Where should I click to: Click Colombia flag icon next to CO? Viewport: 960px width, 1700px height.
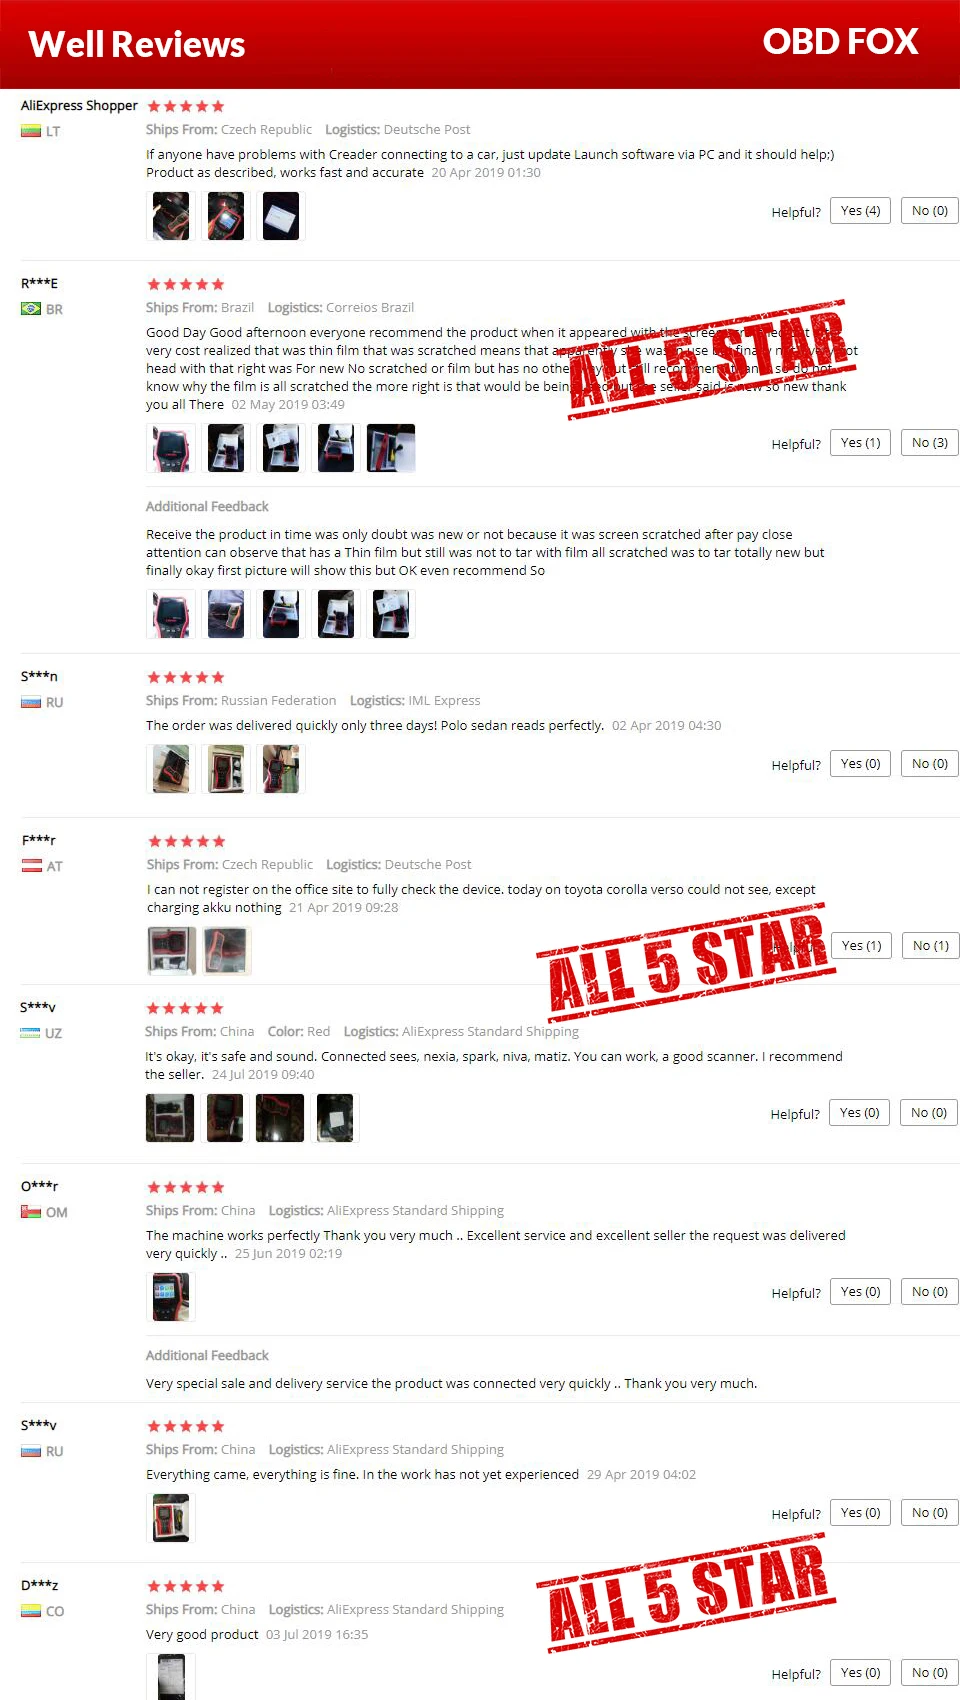coord(31,1611)
